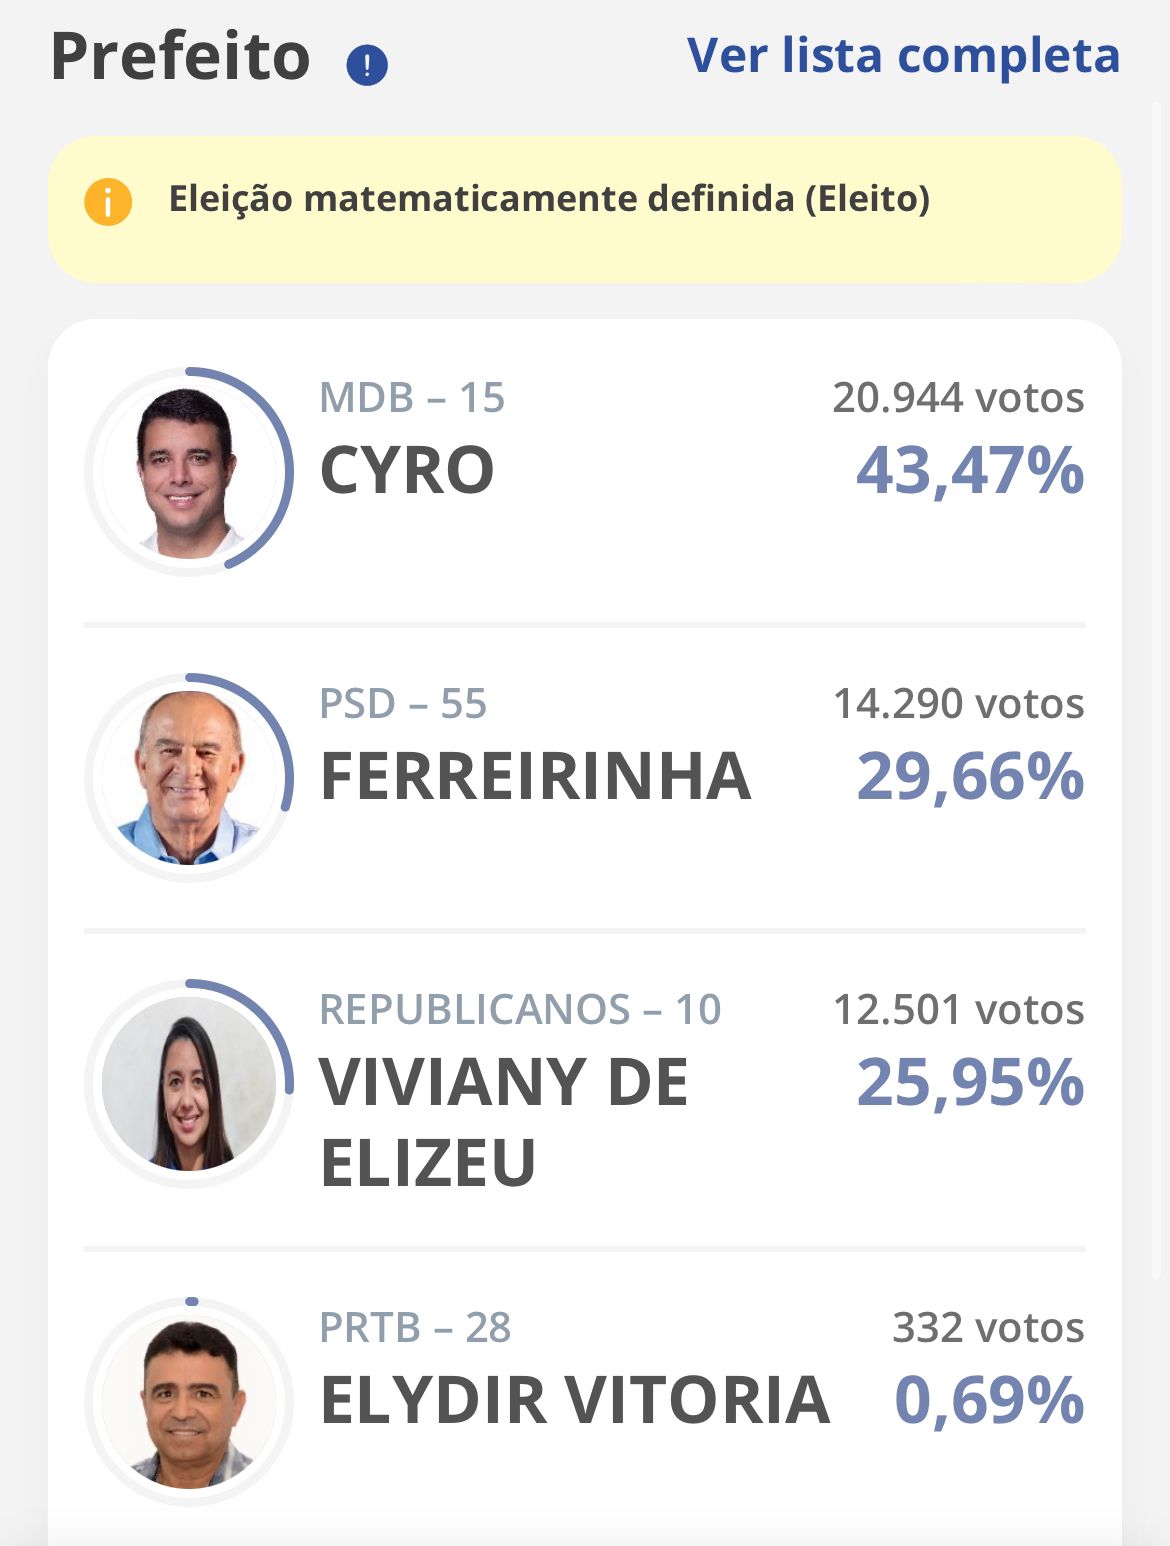Select the CYRO candidate name
Image resolution: width=1170 pixels, height=1546 pixels.
click(407, 471)
